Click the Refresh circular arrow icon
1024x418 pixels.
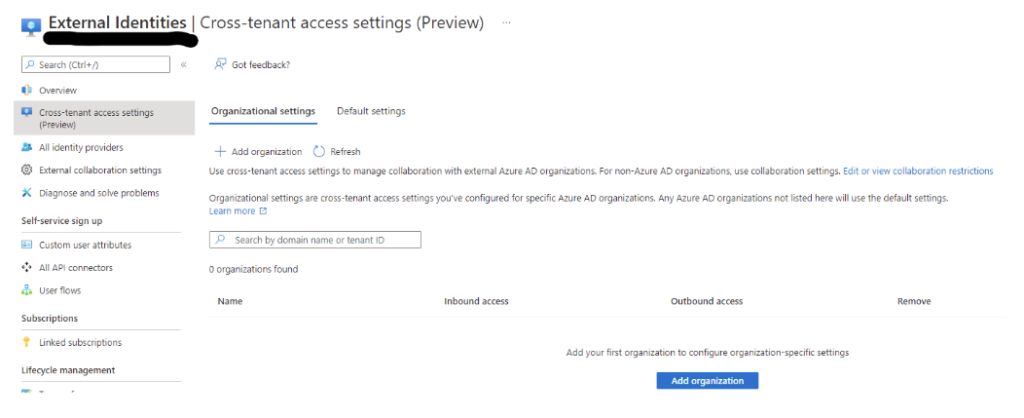click(319, 152)
